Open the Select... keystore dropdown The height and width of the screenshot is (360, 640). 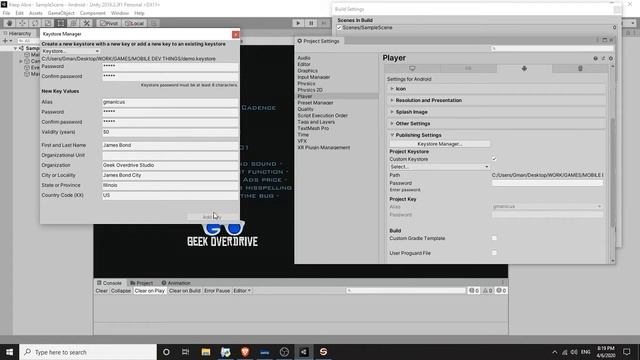[439, 167]
